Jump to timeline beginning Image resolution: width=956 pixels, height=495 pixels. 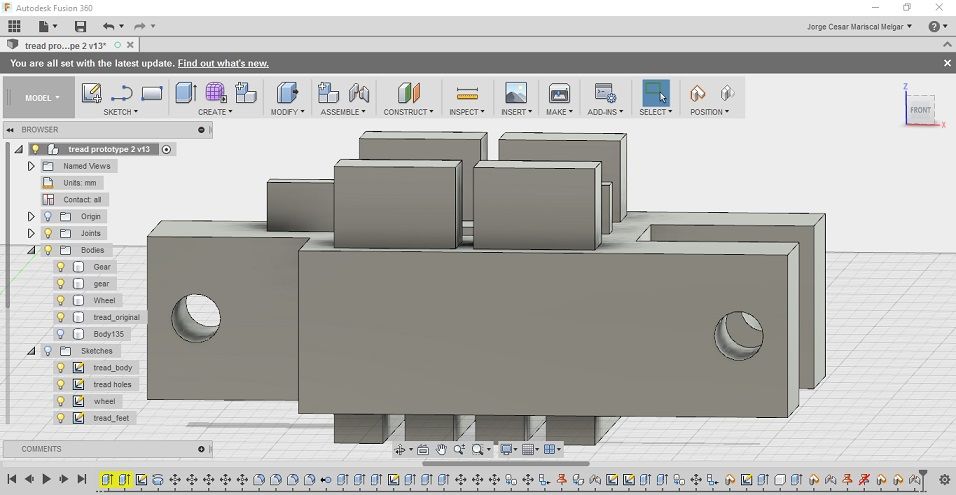click(11, 479)
